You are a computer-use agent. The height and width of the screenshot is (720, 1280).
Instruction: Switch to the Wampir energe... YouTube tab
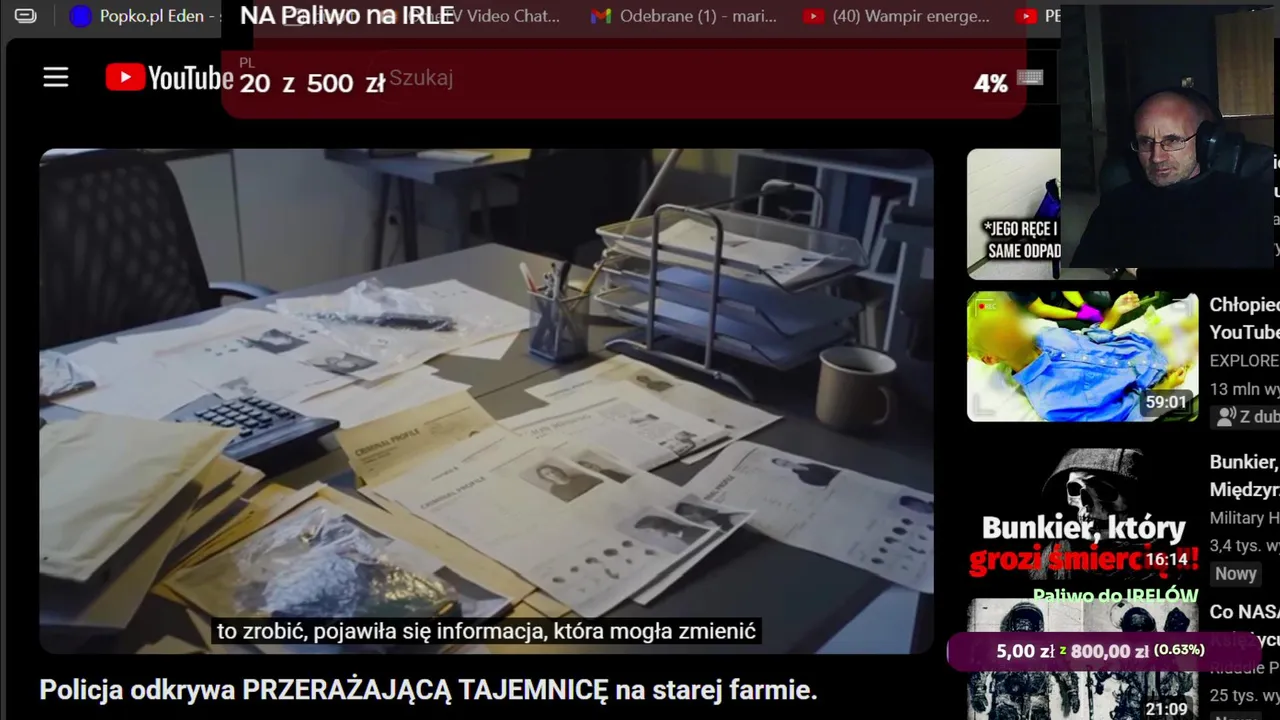897,16
